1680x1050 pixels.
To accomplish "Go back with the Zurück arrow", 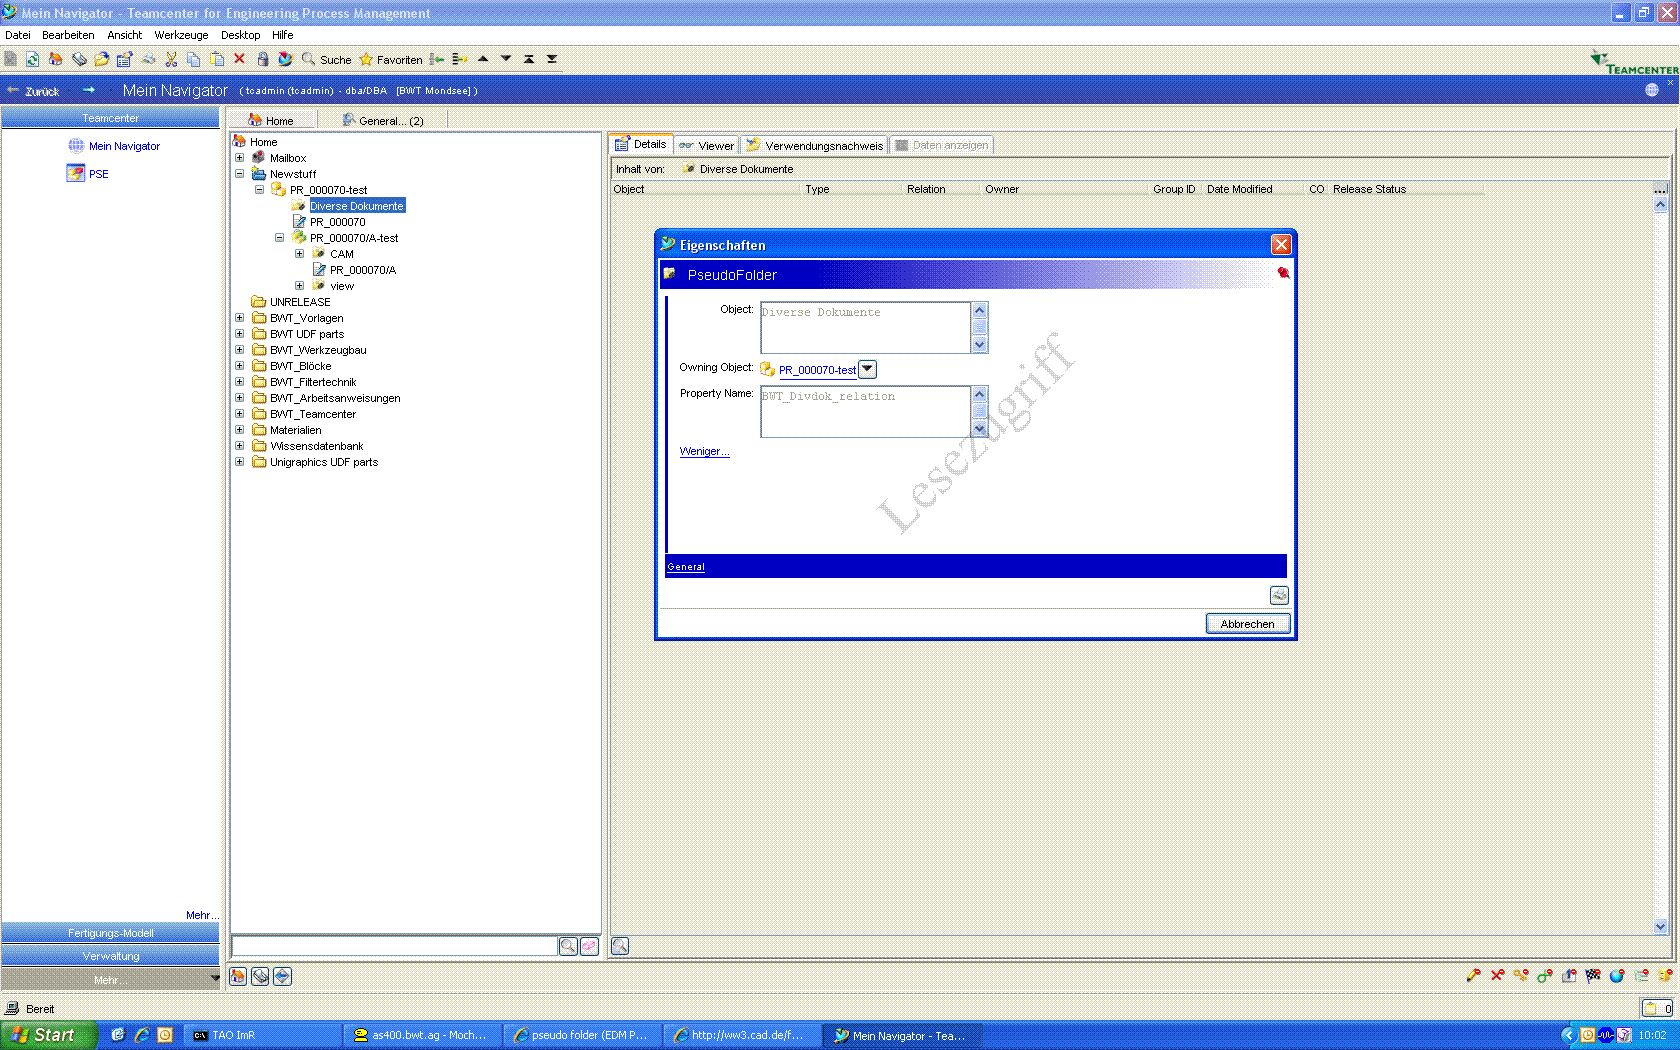I will click(x=33, y=90).
